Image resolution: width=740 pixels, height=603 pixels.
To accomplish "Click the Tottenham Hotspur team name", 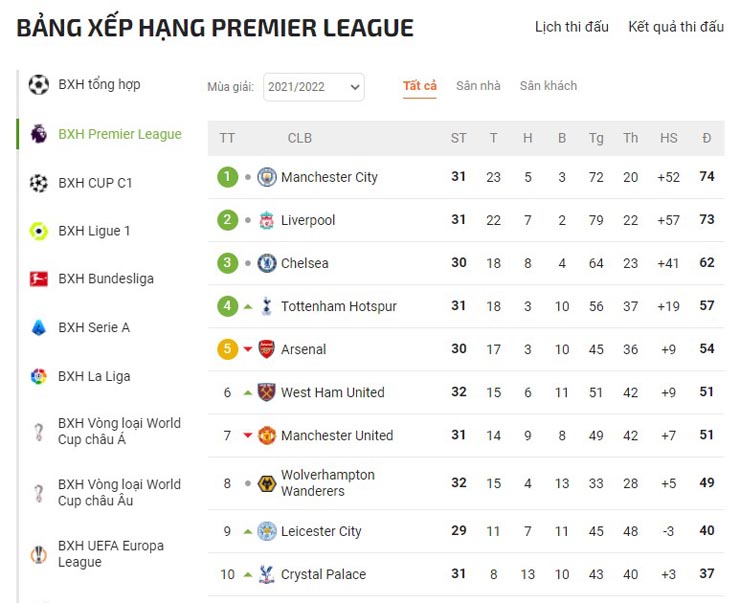I will 339,306.
